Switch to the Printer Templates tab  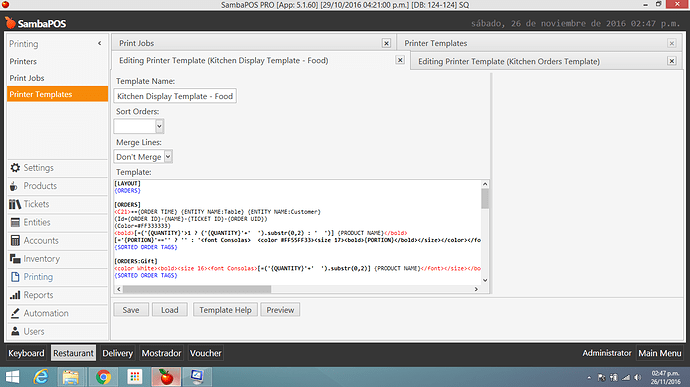click(436, 43)
